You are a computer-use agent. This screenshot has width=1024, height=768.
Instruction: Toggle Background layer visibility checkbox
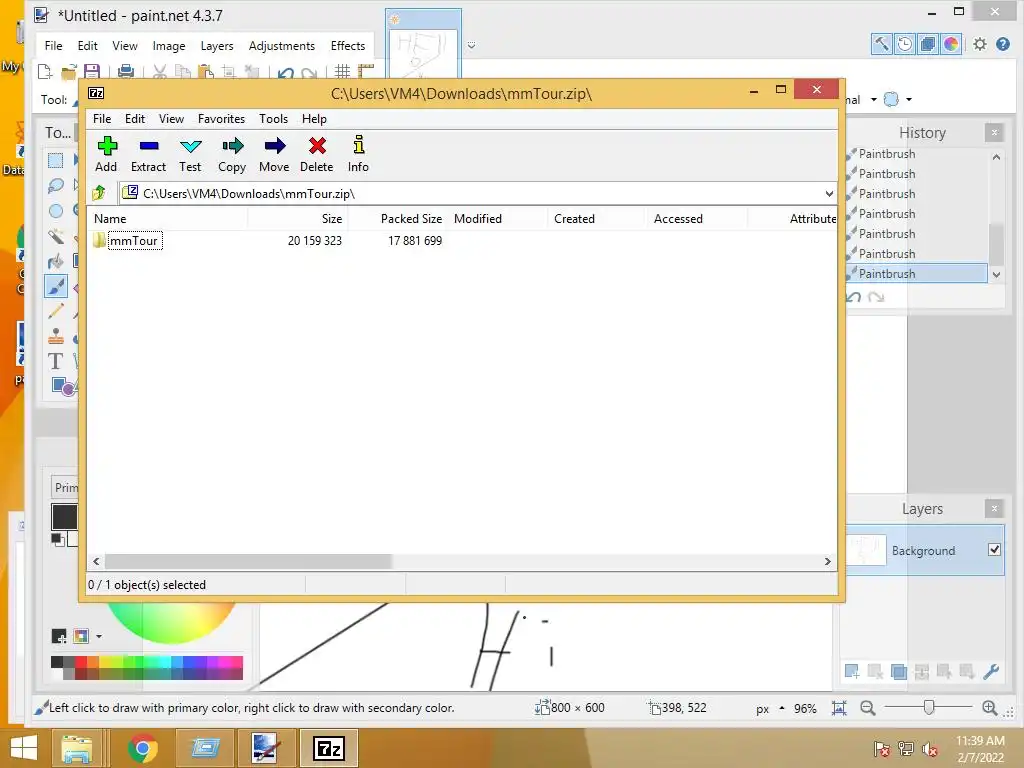[x=994, y=550]
